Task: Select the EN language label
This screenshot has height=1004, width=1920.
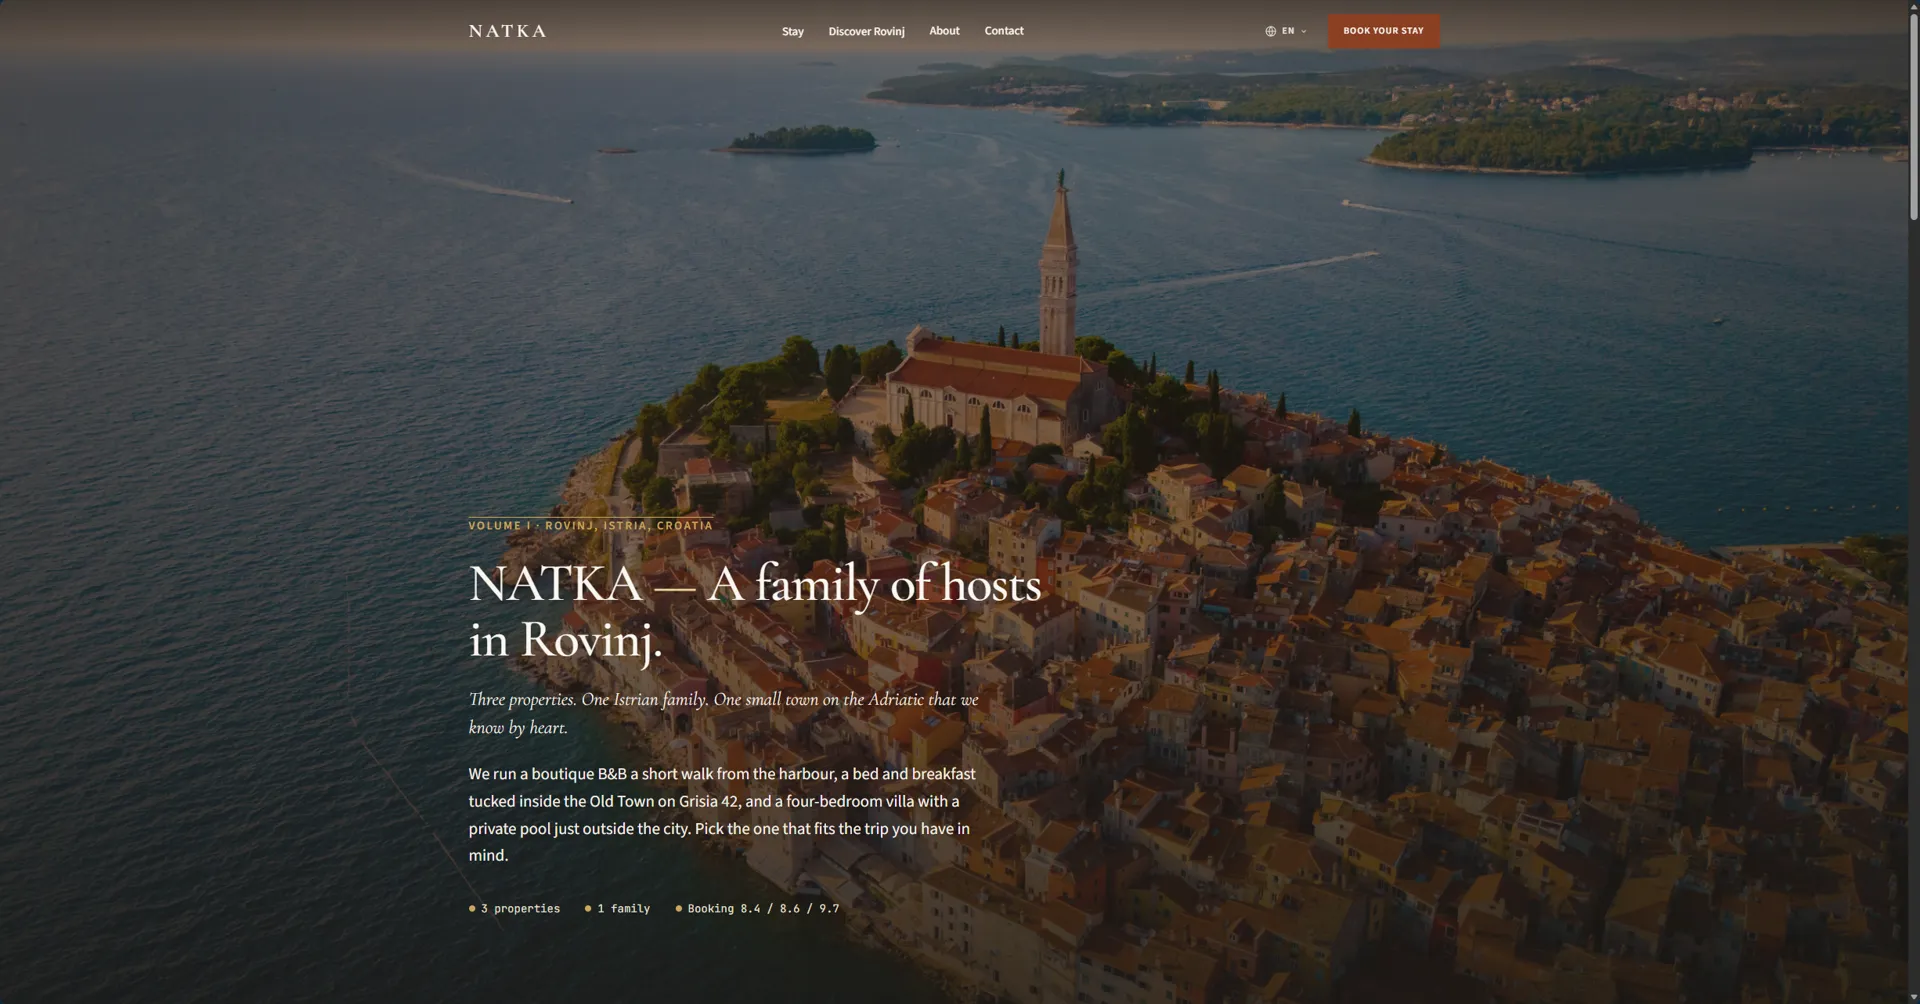Action: 1288,31
